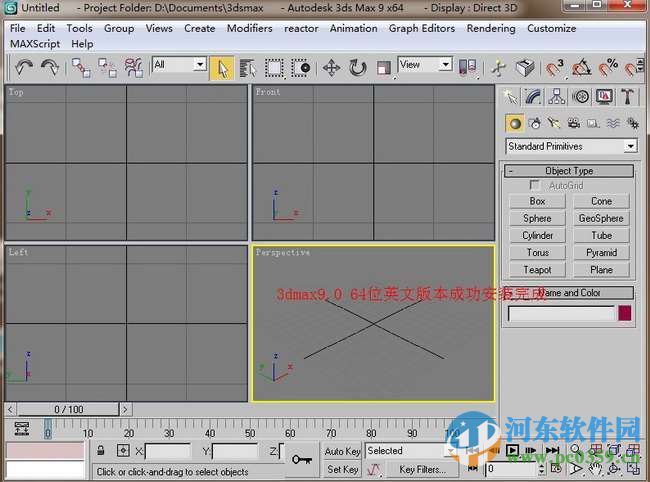Select the Lights category icon

pos(554,124)
